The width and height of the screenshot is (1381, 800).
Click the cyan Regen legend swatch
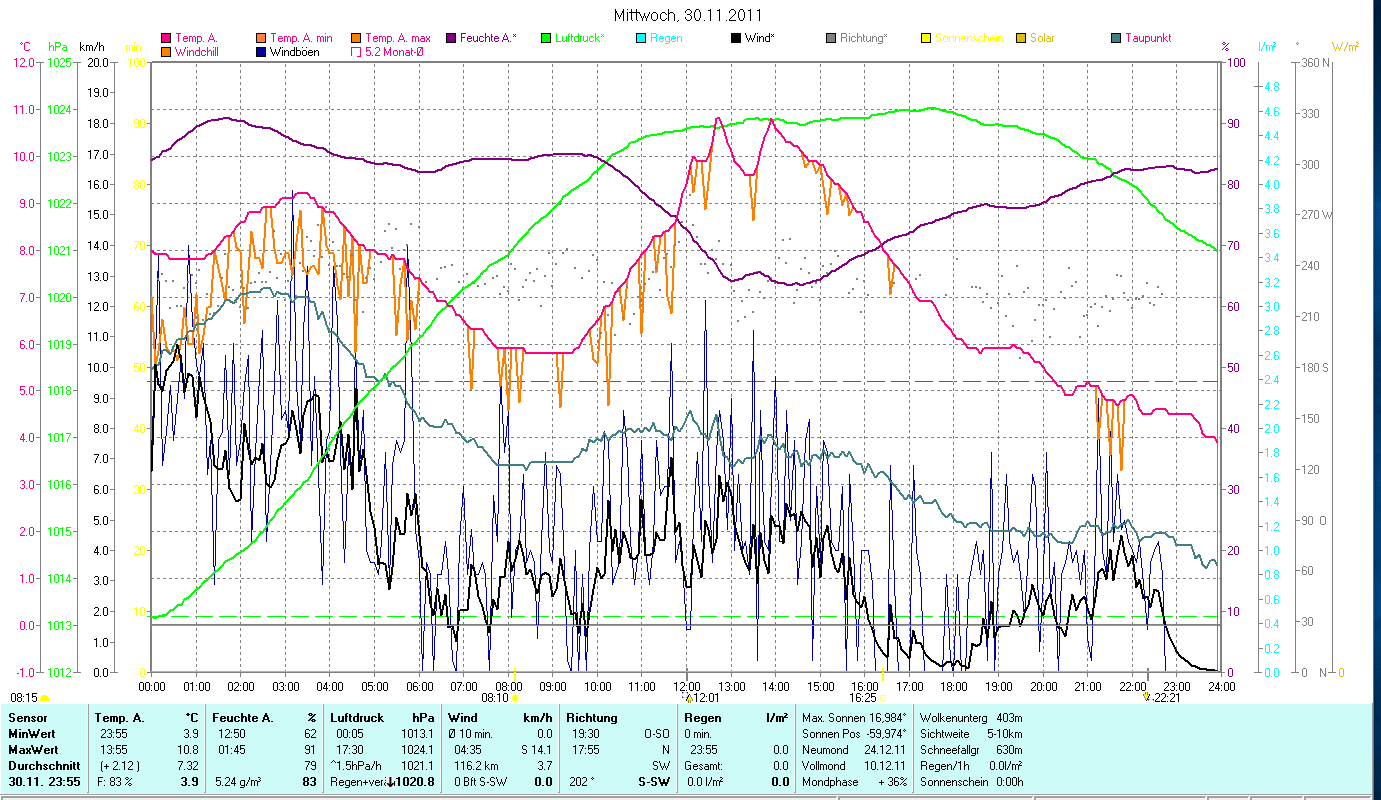[640, 38]
